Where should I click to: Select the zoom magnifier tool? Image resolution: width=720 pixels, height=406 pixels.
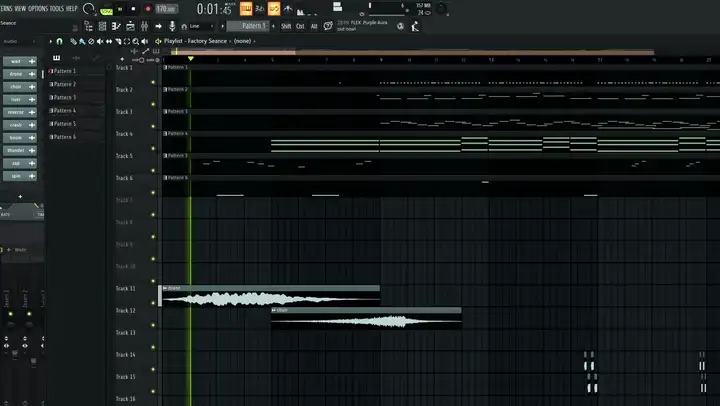135,41
